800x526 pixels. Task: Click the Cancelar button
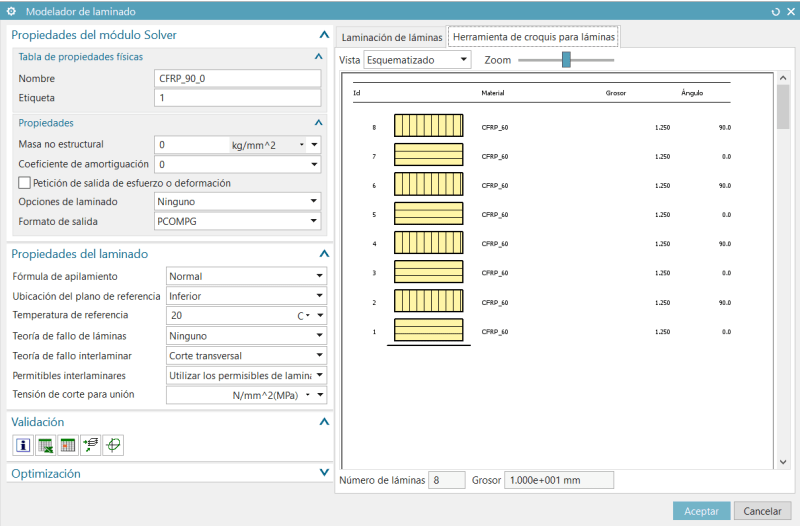click(762, 511)
